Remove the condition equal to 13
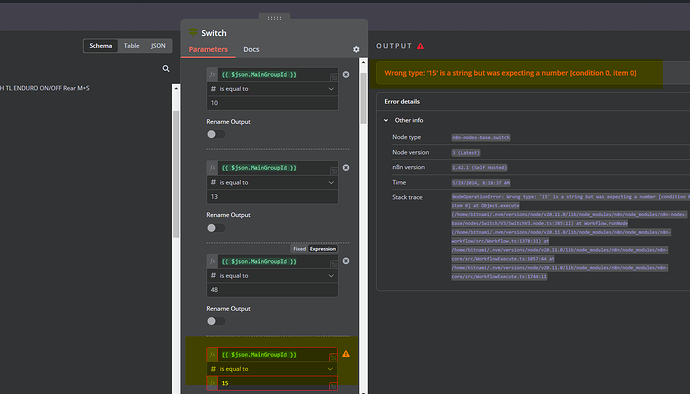 [346, 168]
